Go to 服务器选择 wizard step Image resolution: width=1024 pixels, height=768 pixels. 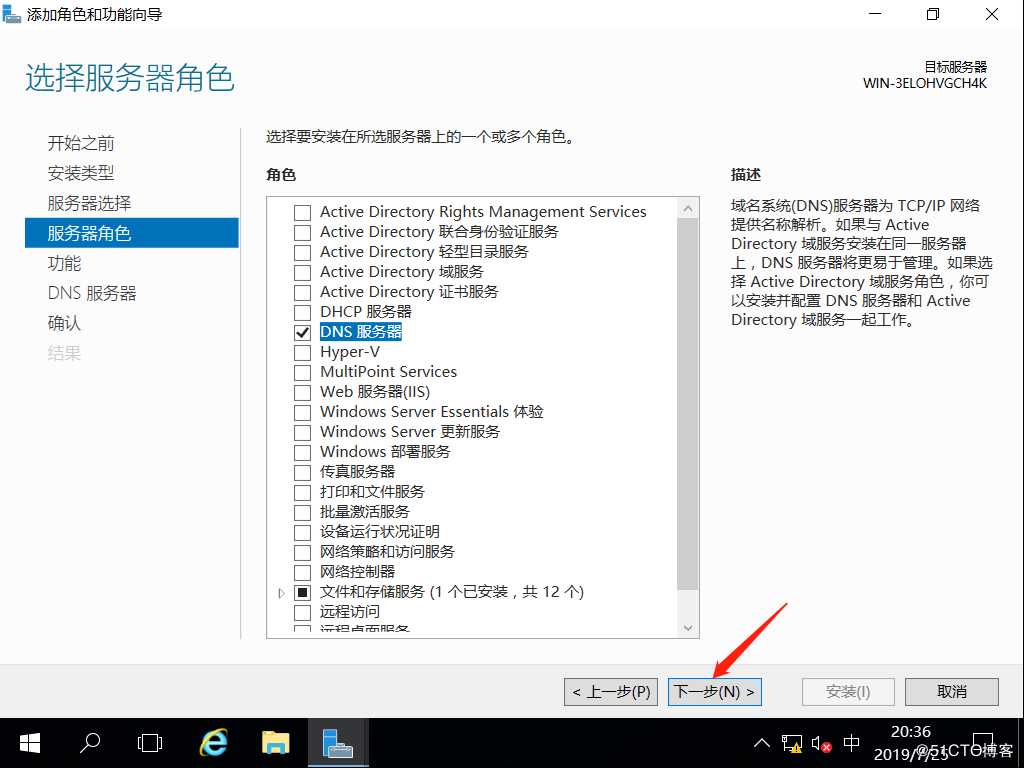[x=89, y=203]
